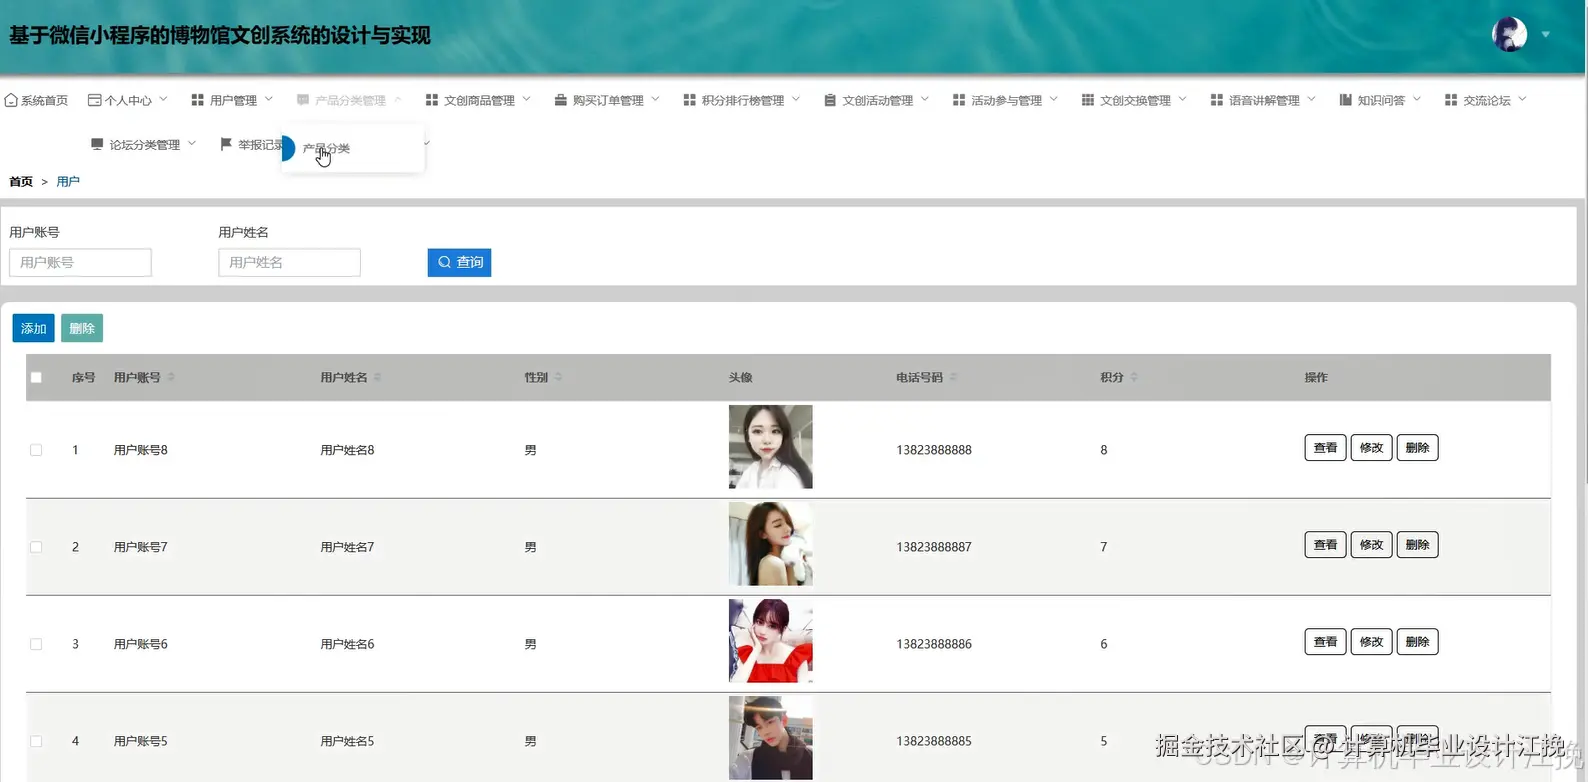Image resolution: width=1588 pixels, height=782 pixels.
Task: Click phone number 13823888887
Action: (934, 547)
